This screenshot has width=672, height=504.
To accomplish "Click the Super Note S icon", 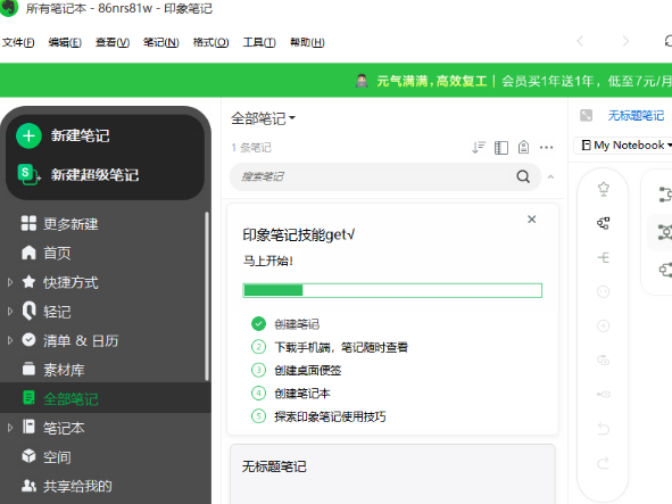I will point(29,174).
